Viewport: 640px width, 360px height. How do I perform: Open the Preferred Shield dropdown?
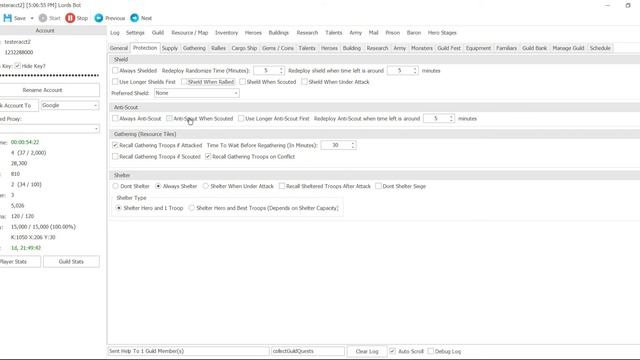coord(197,93)
